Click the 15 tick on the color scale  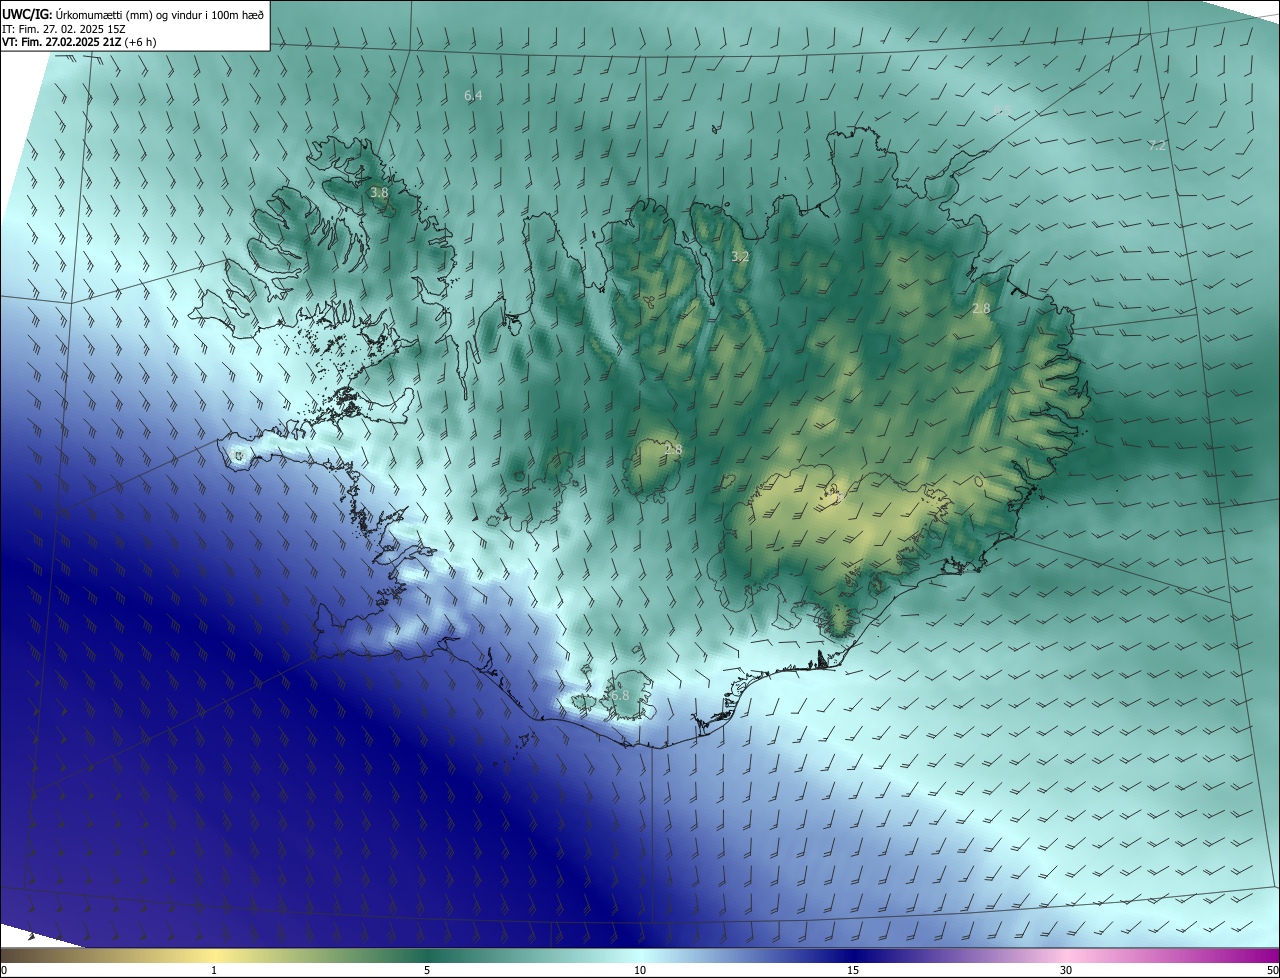(853, 971)
